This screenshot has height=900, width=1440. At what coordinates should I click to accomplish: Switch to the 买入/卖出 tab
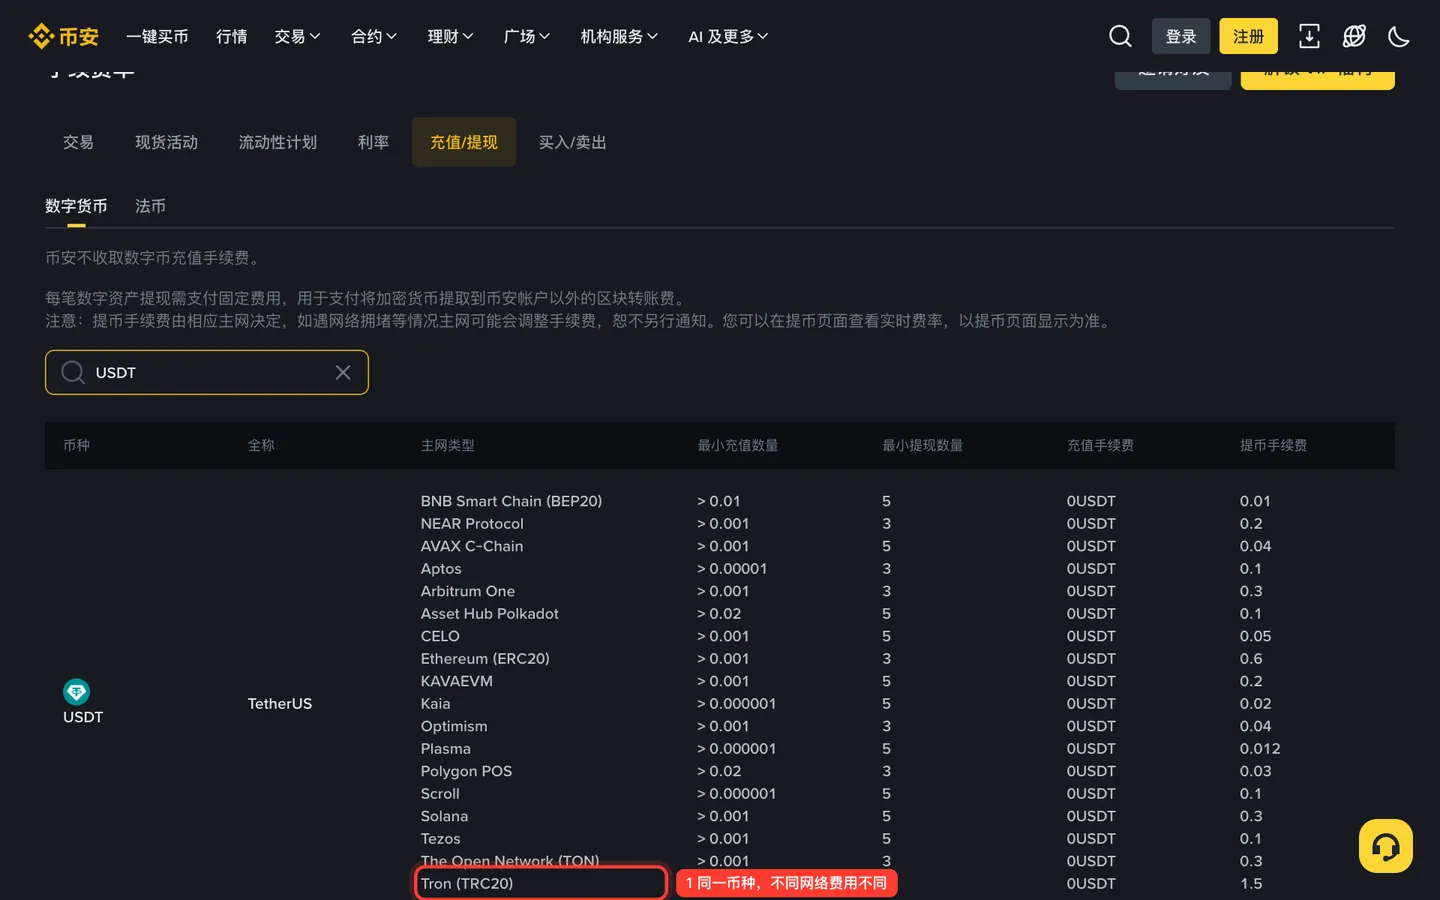click(573, 142)
